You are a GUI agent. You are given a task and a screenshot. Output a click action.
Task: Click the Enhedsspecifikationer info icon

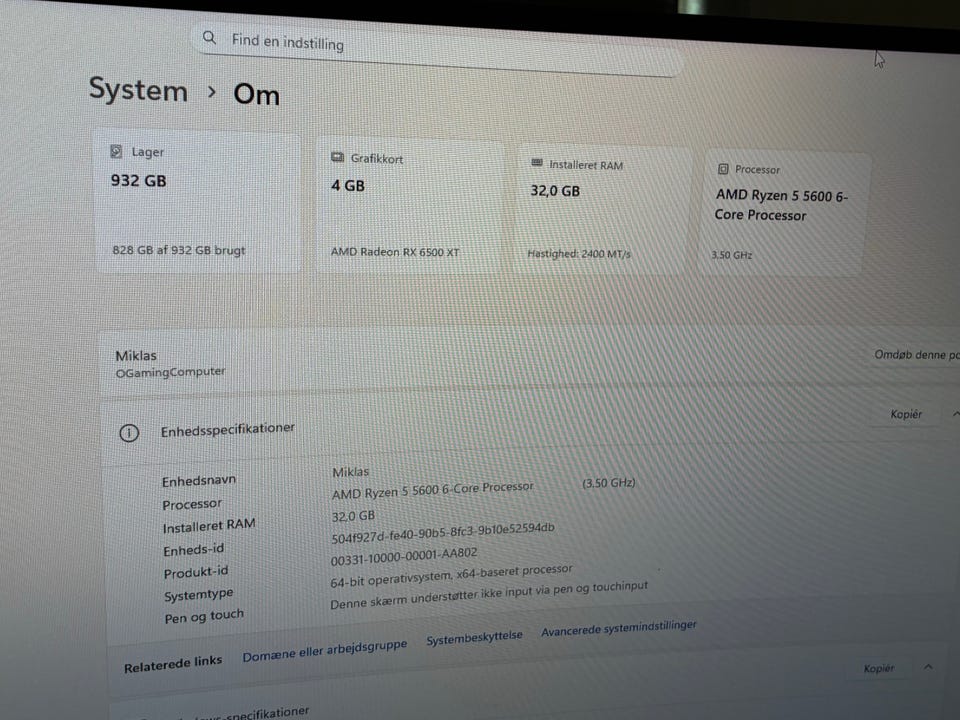click(129, 433)
